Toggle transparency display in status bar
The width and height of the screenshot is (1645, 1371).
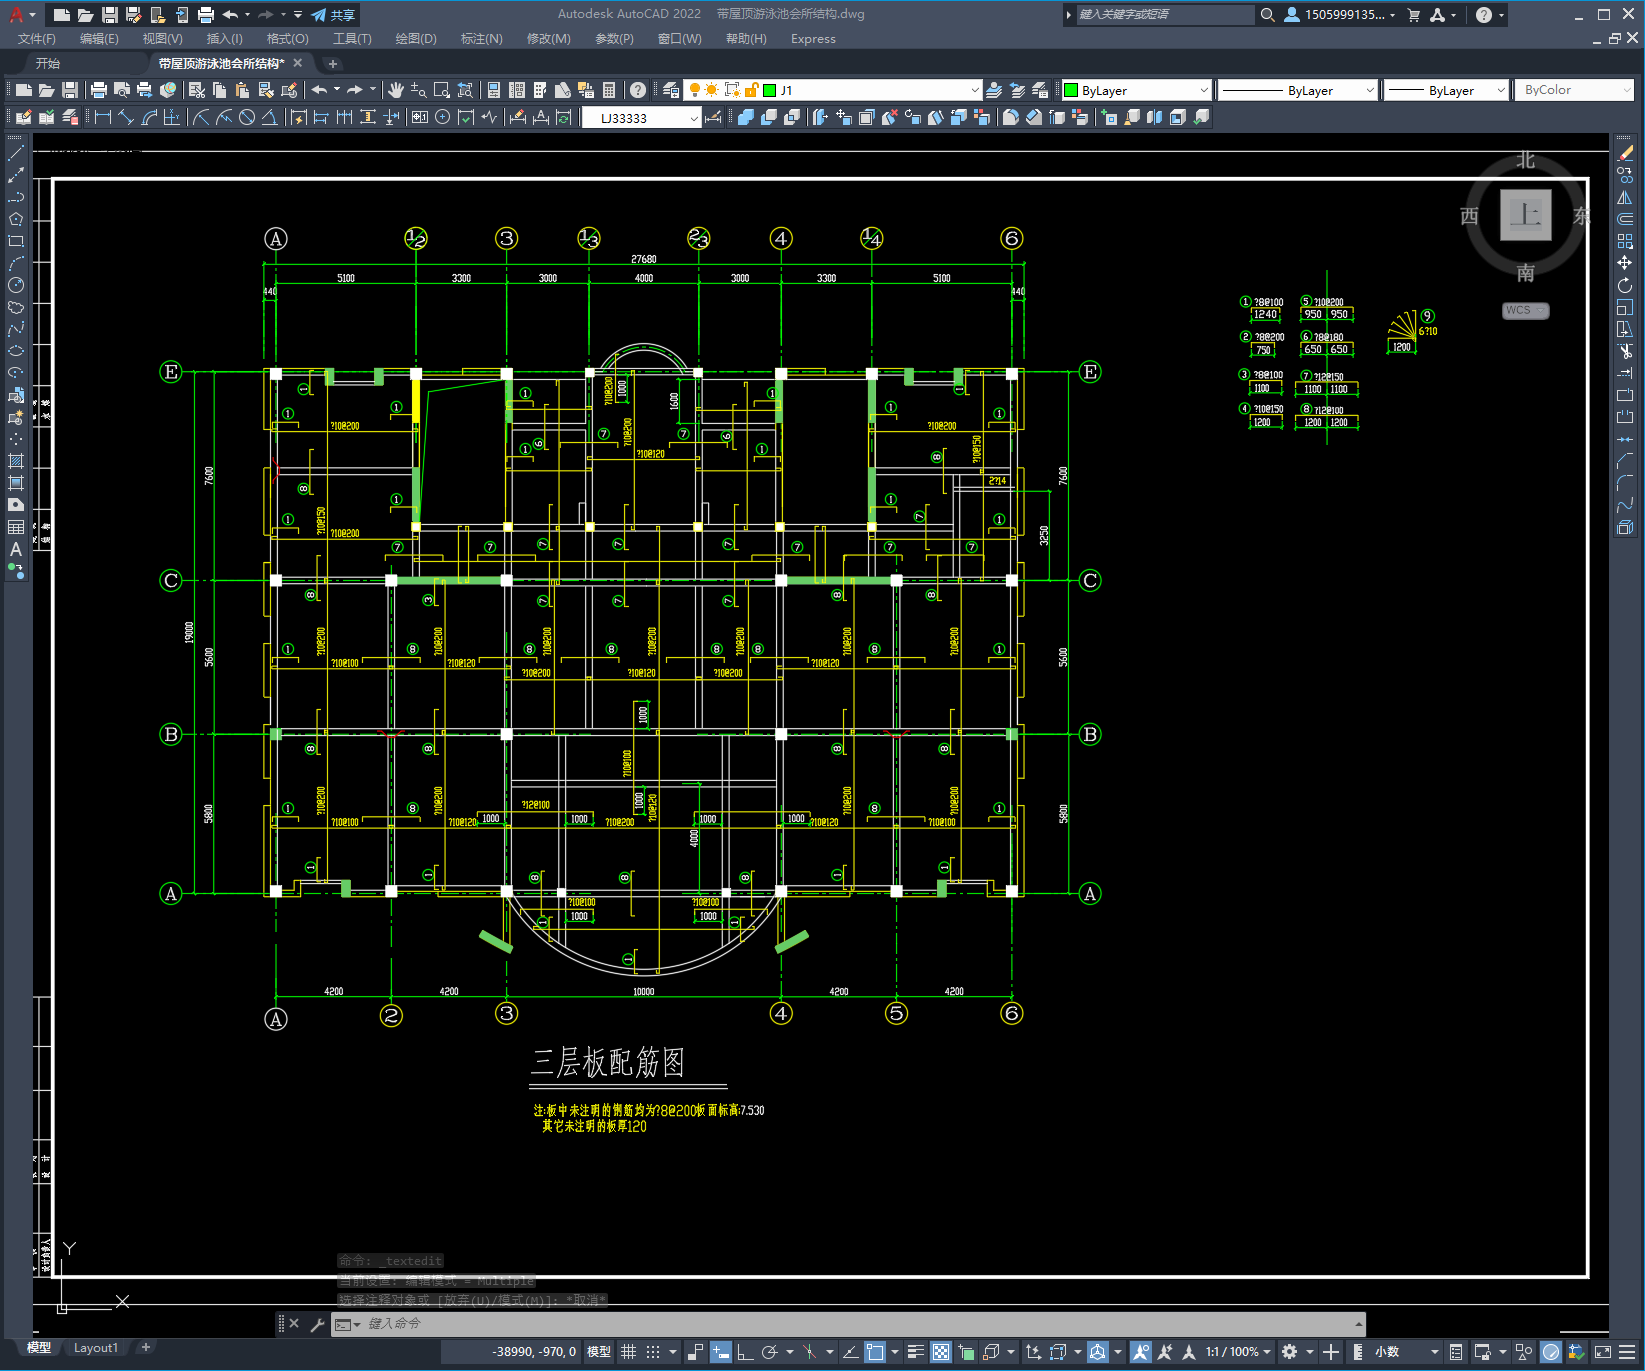(941, 1352)
